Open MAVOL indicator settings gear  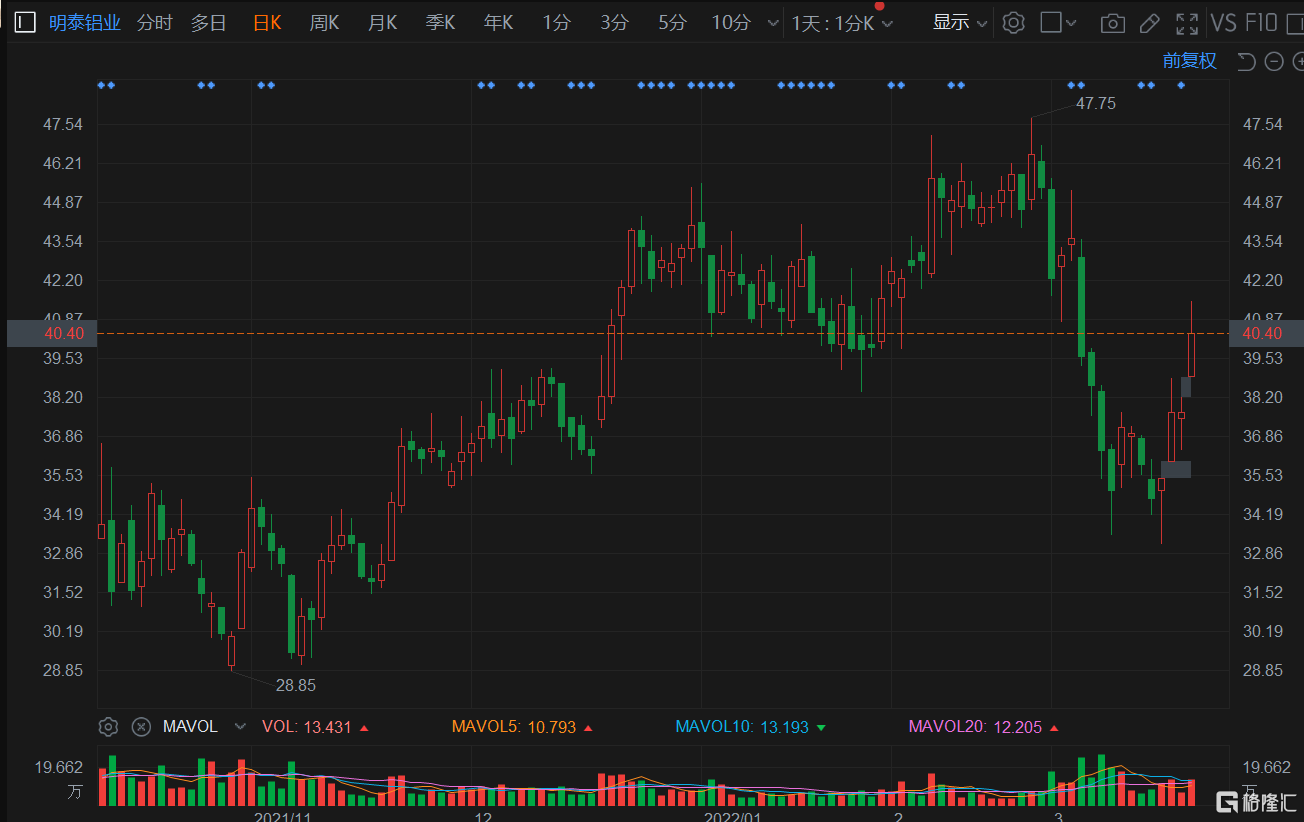point(109,726)
